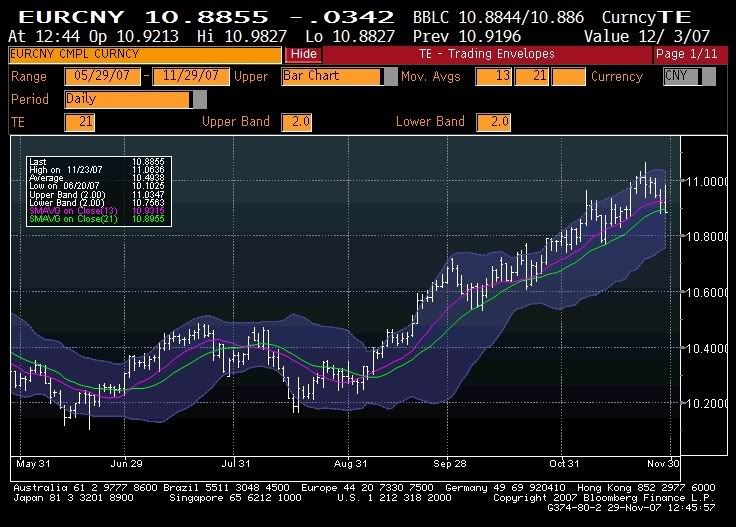The height and width of the screenshot is (527, 736).
Task: Select the empty third moving average field
Action: tap(568, 77)
